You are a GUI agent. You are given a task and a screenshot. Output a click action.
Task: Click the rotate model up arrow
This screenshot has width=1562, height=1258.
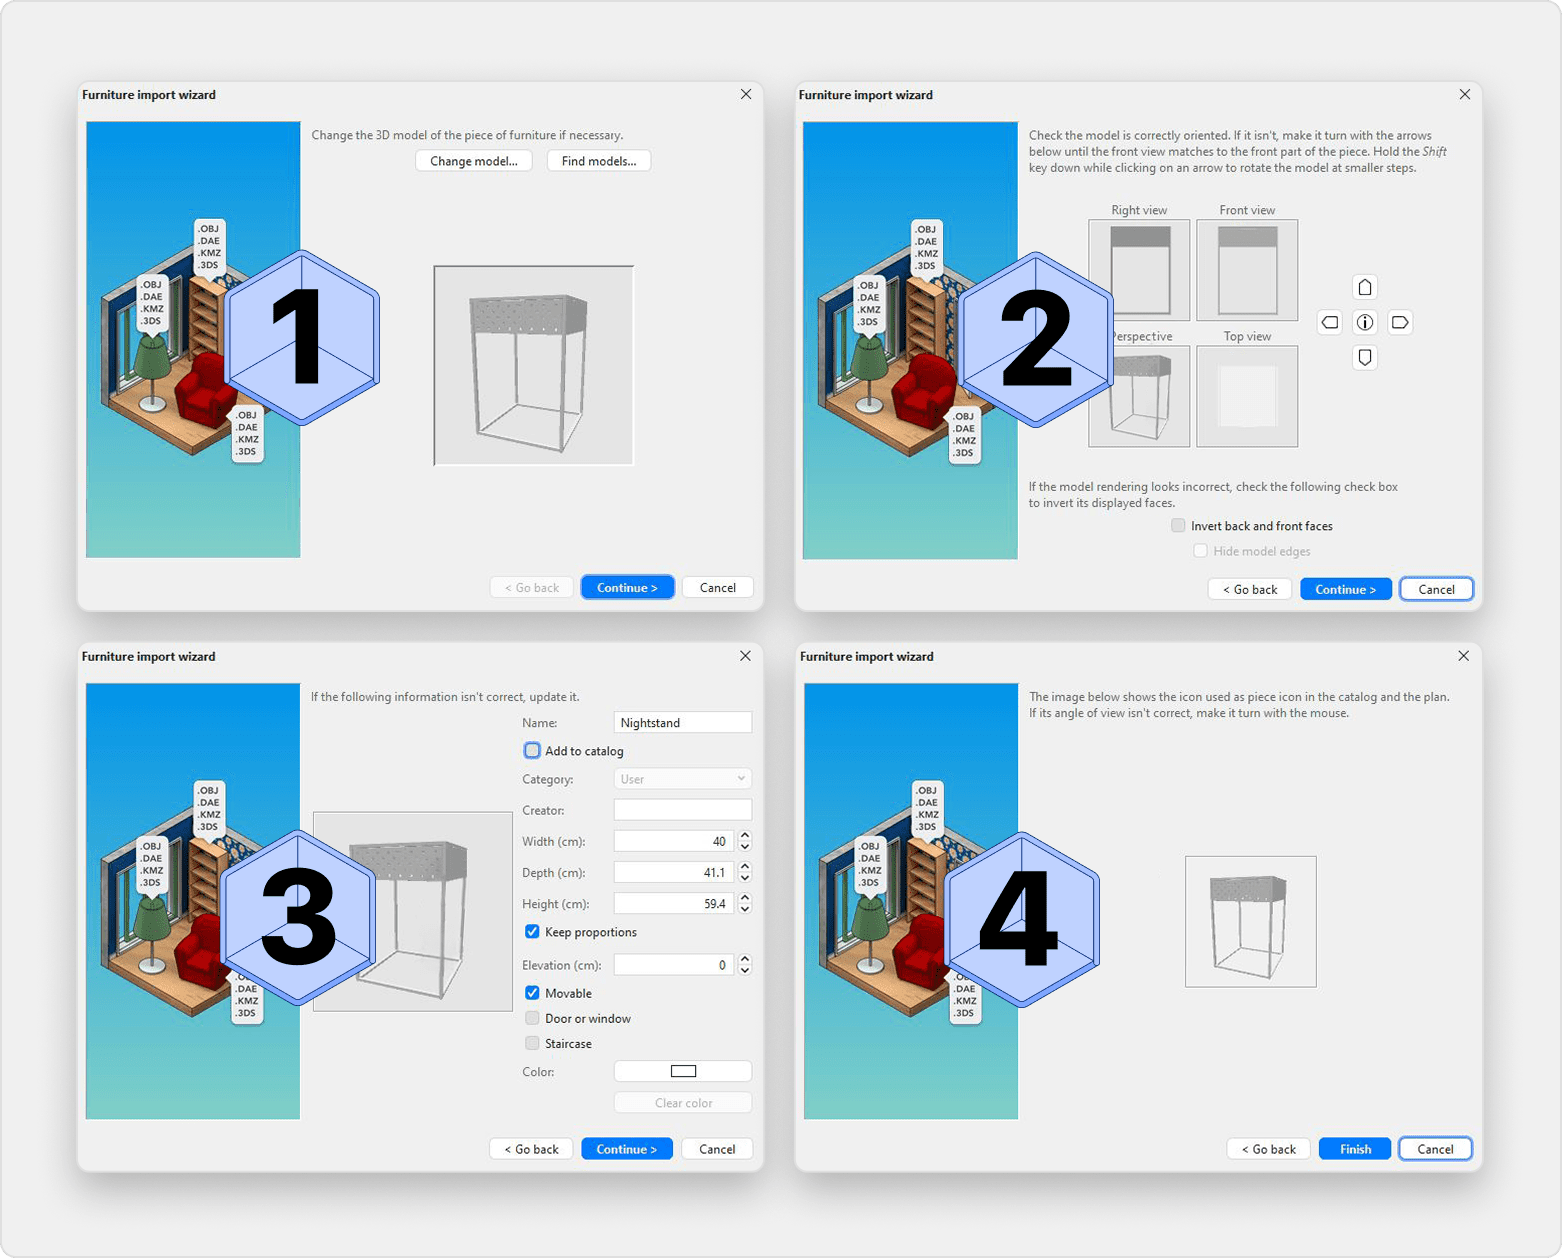click(x=1365, y=288)
